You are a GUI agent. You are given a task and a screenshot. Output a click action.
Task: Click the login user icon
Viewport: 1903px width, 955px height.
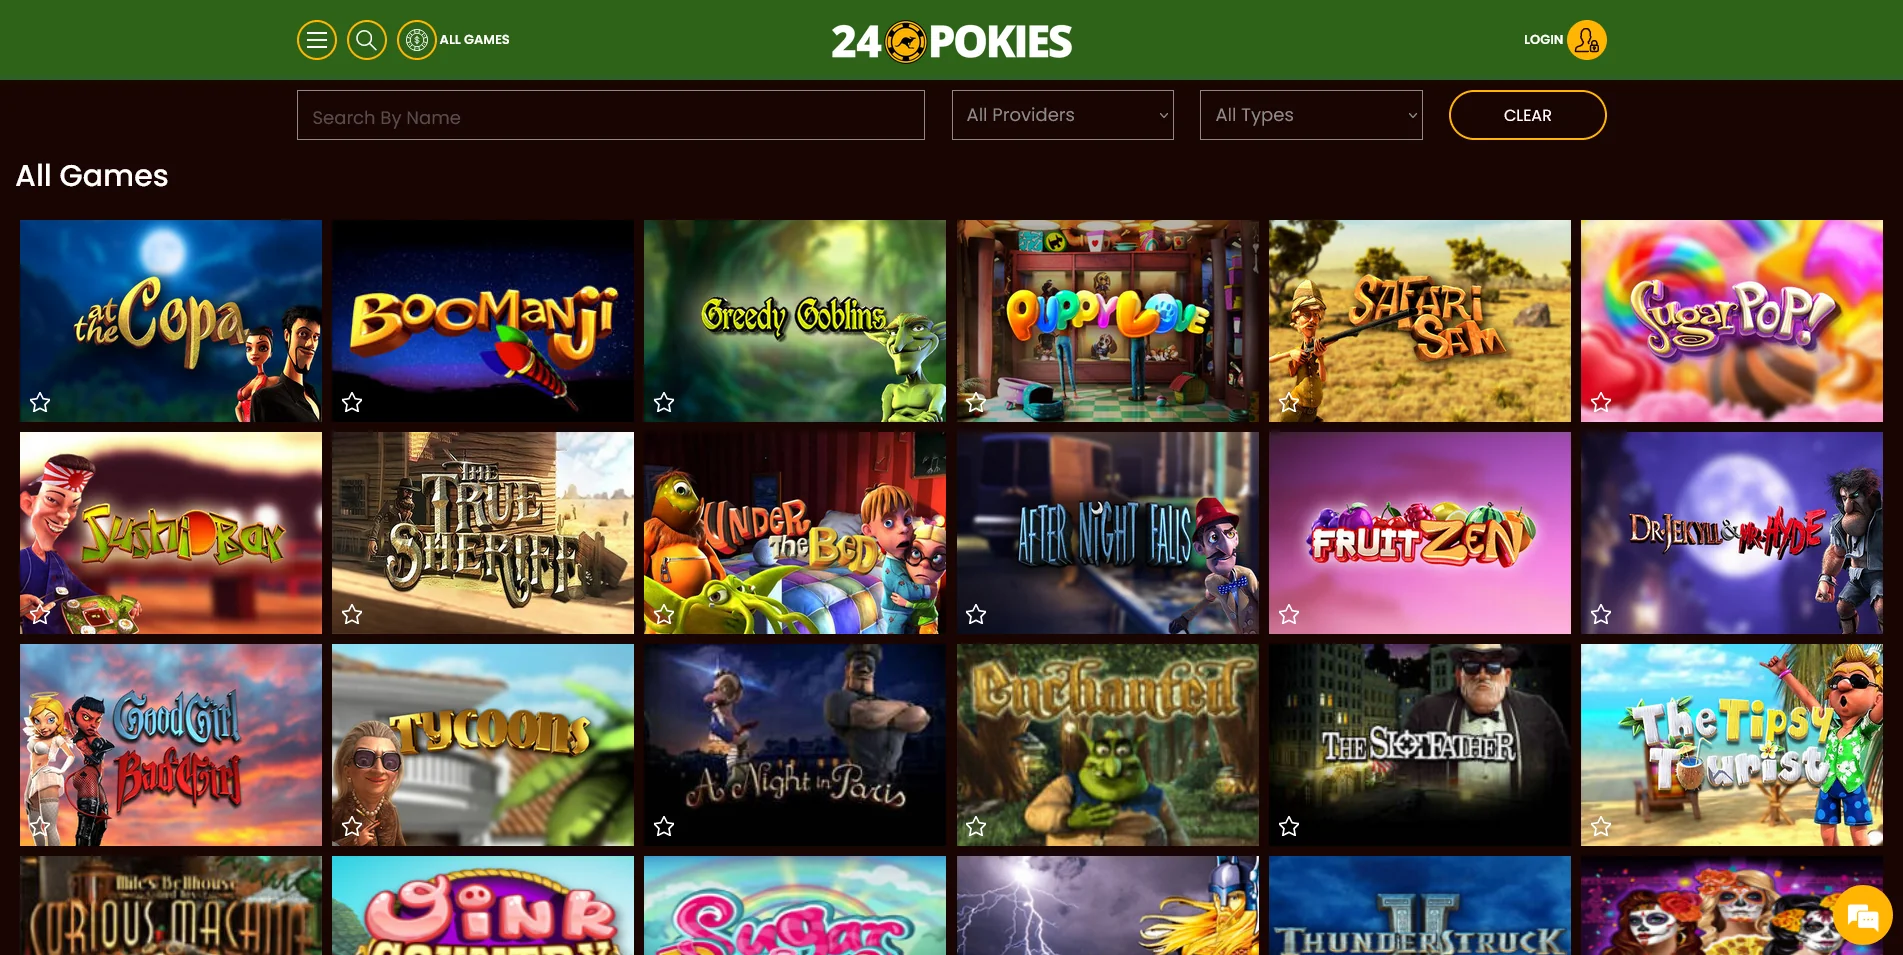click(x=1587, y=40)
